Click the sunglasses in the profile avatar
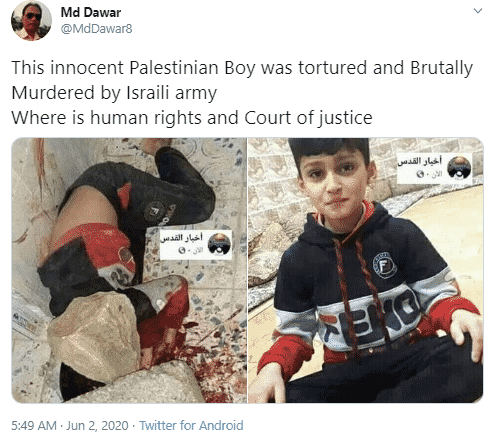This screenshot has height=436, width=493. [33, 16]
